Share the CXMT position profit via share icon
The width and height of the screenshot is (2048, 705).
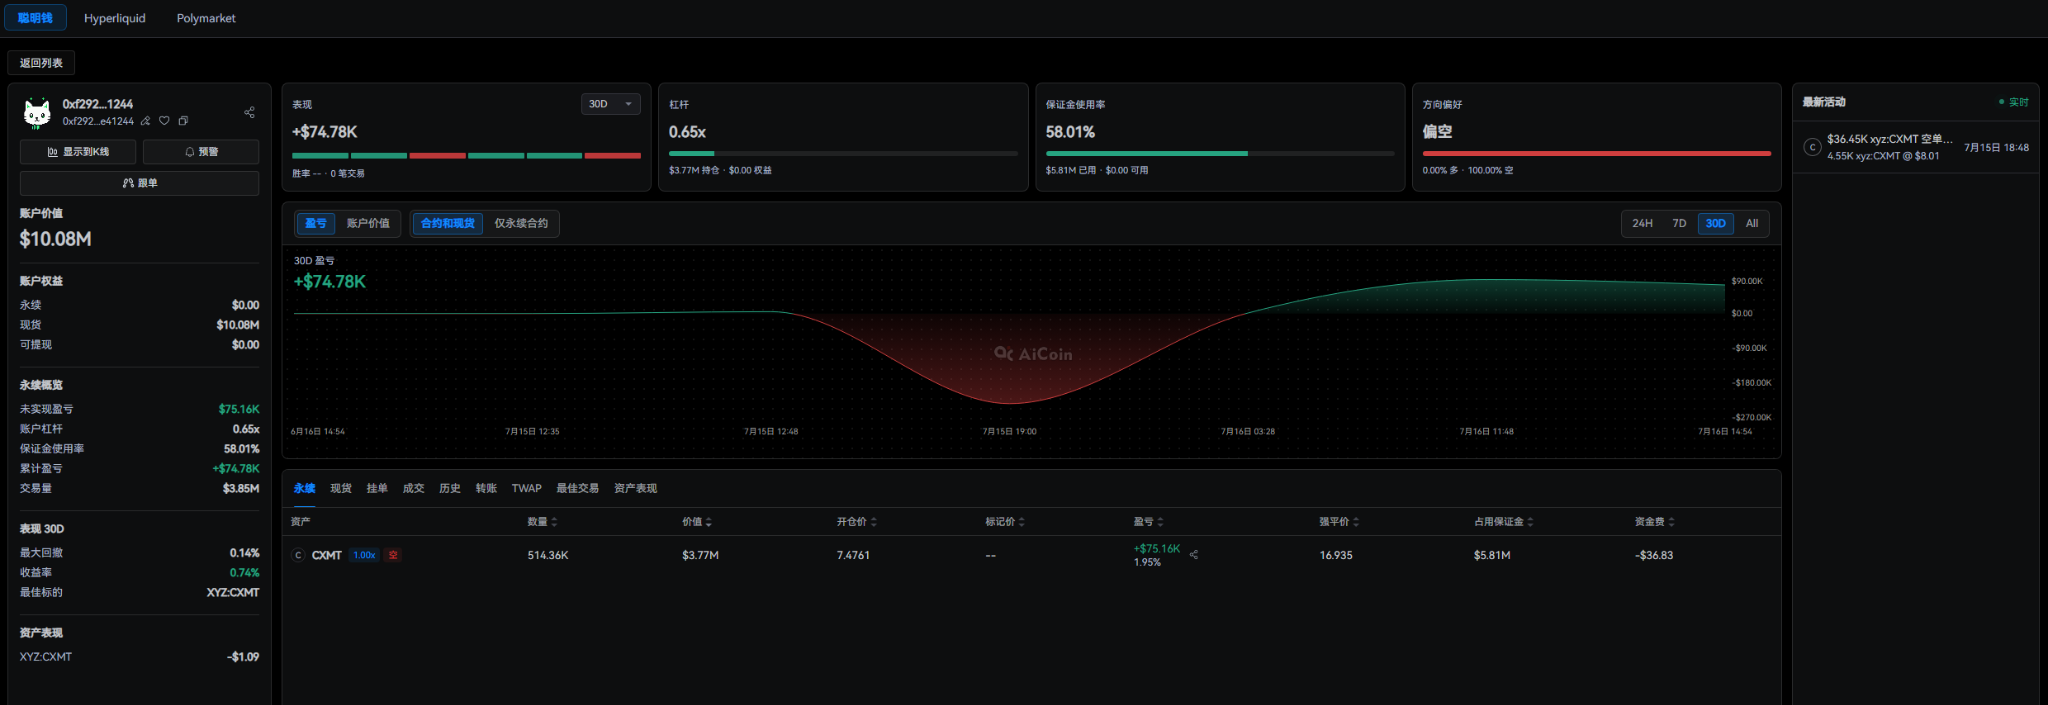1194,554
